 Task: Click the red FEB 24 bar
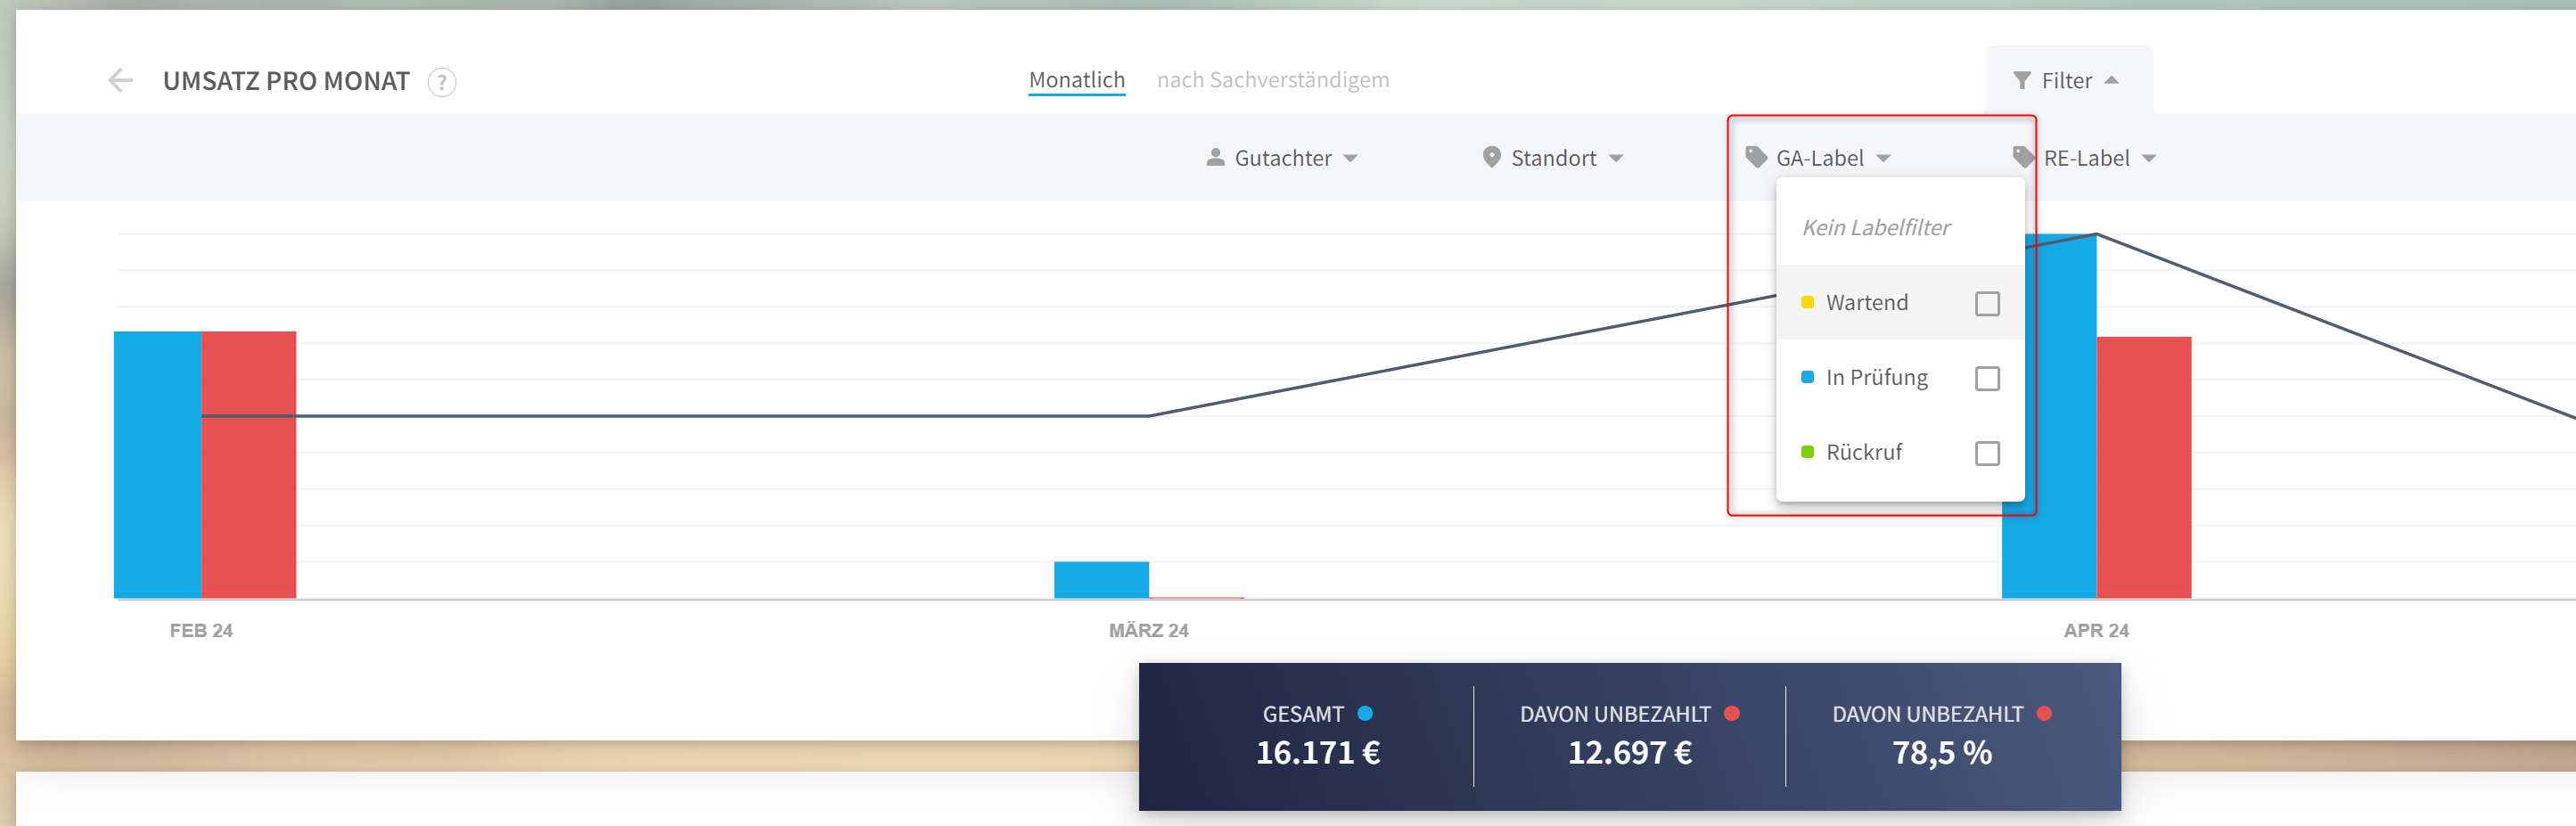(x=249, y=465)
